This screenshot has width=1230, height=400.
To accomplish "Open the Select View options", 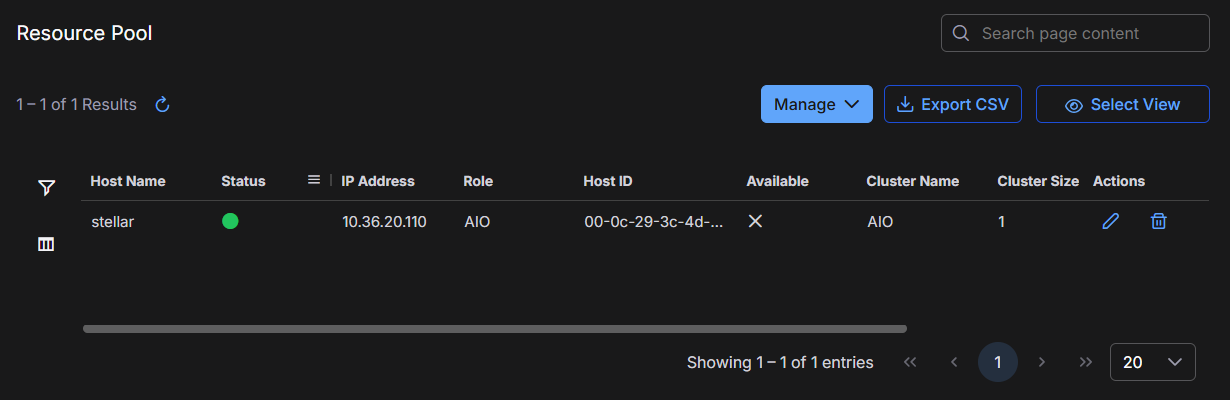I will tap(1122, 104).
